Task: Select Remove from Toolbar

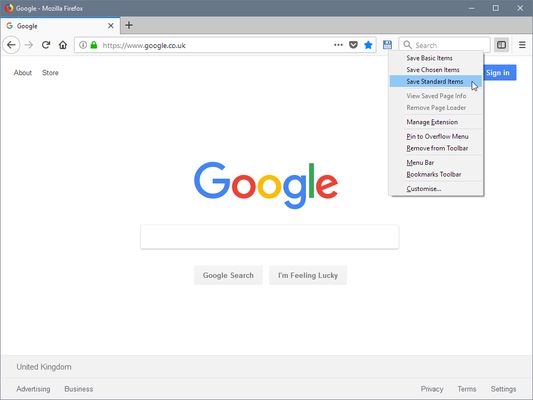Action: [436, 148]
